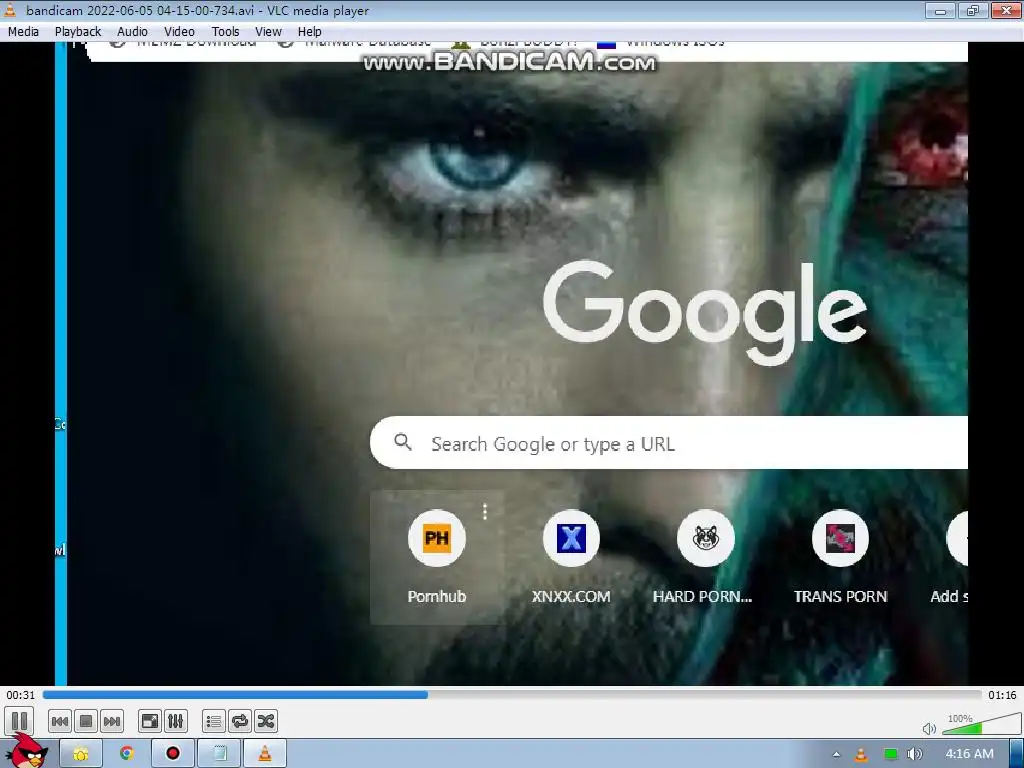
Task: Mute audio via speaker icon
Action: (929, 728)
